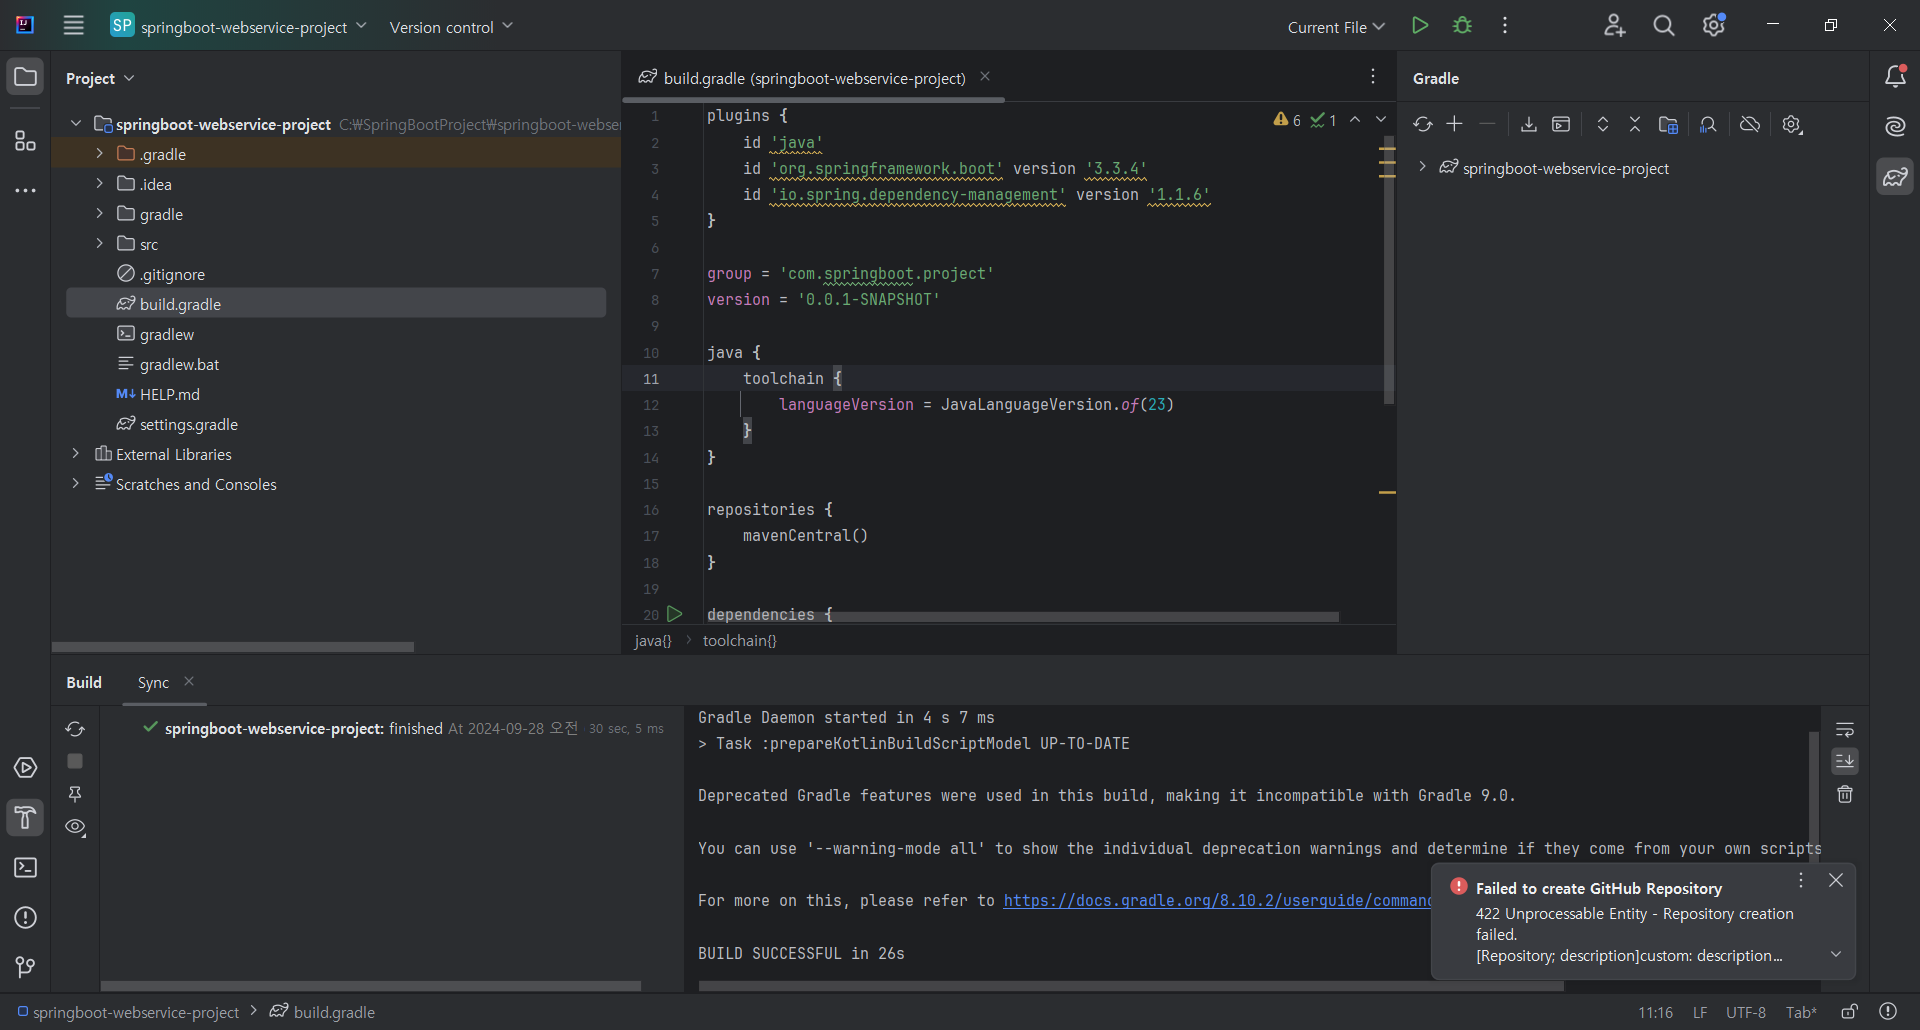
Task: Open docs.gradle.org userguide link
Action: point(1218,900)
